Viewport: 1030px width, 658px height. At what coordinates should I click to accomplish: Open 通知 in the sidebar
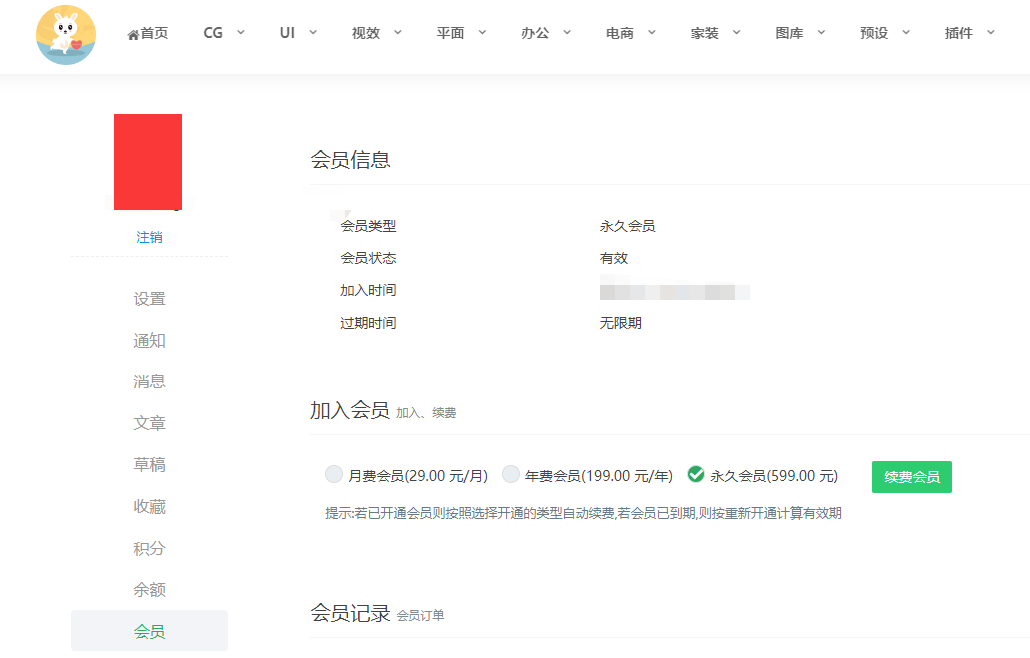[x=149, y=341]
